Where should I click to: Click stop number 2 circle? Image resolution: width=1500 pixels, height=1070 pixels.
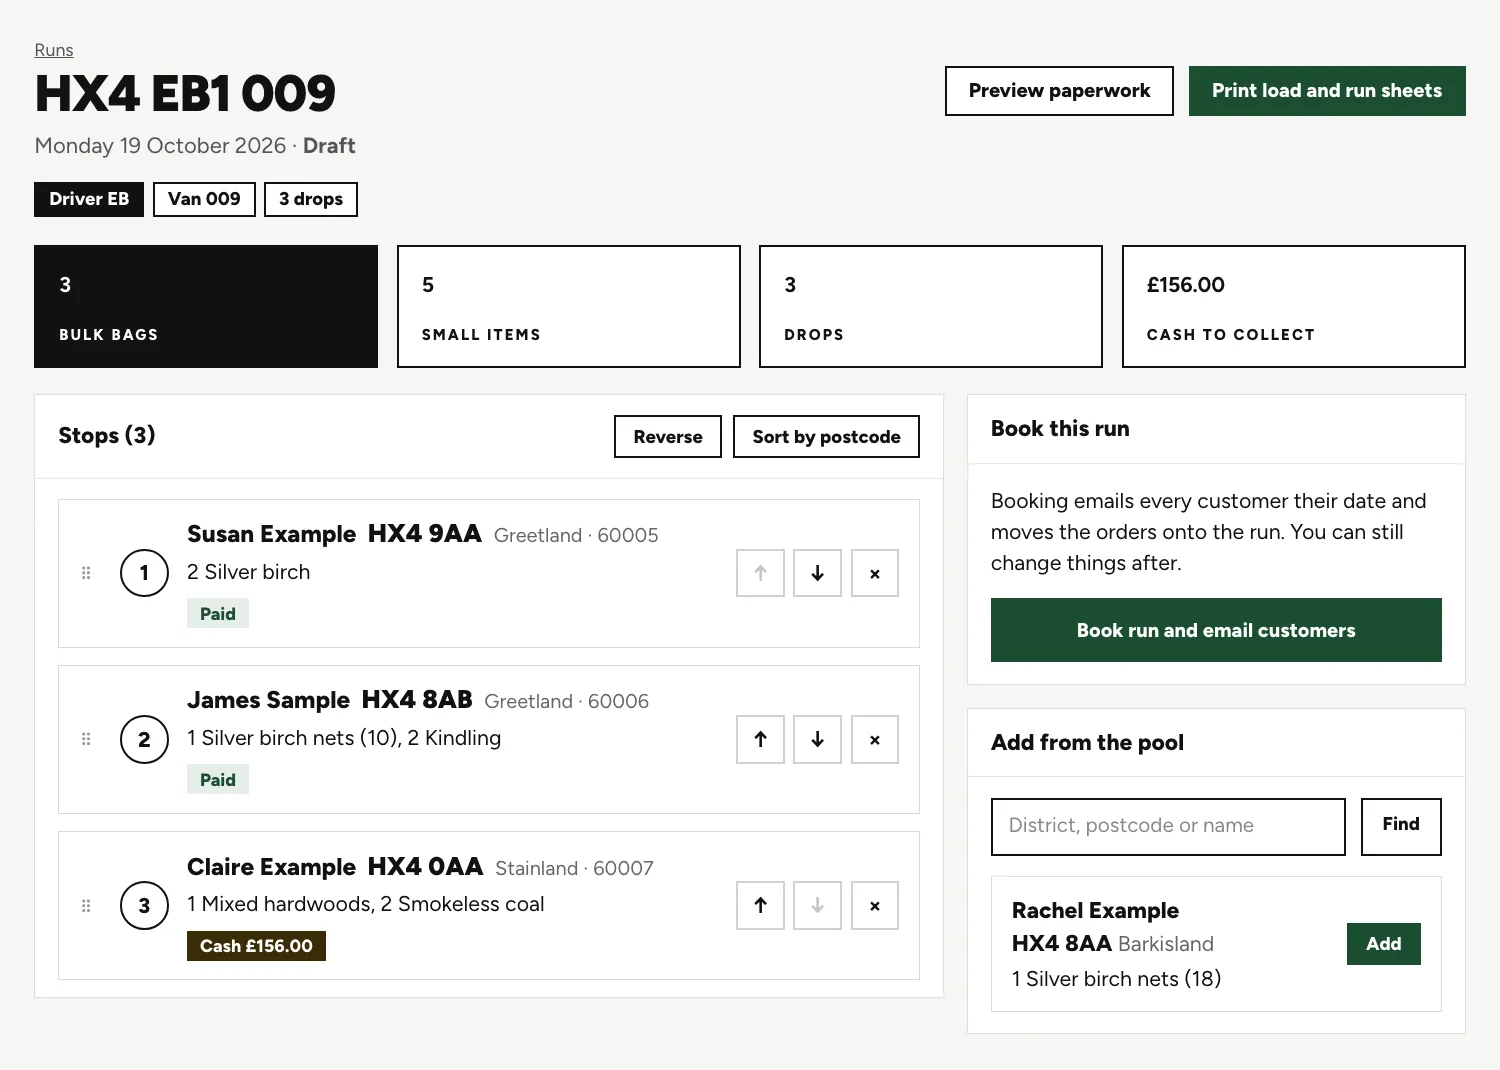(144, 739)
